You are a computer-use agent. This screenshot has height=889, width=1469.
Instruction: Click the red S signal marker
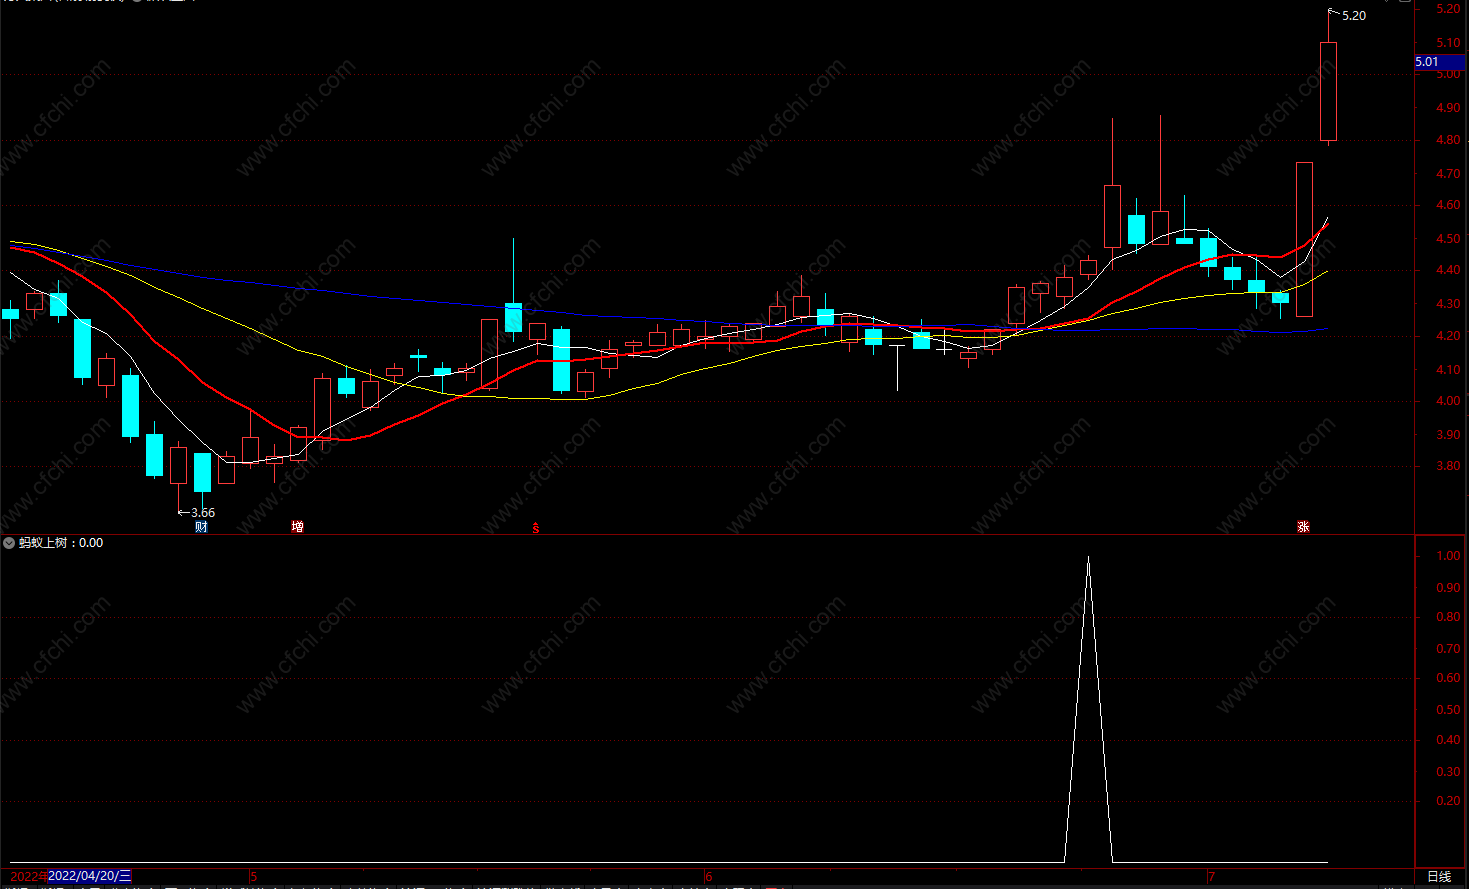tap(536, 528)
